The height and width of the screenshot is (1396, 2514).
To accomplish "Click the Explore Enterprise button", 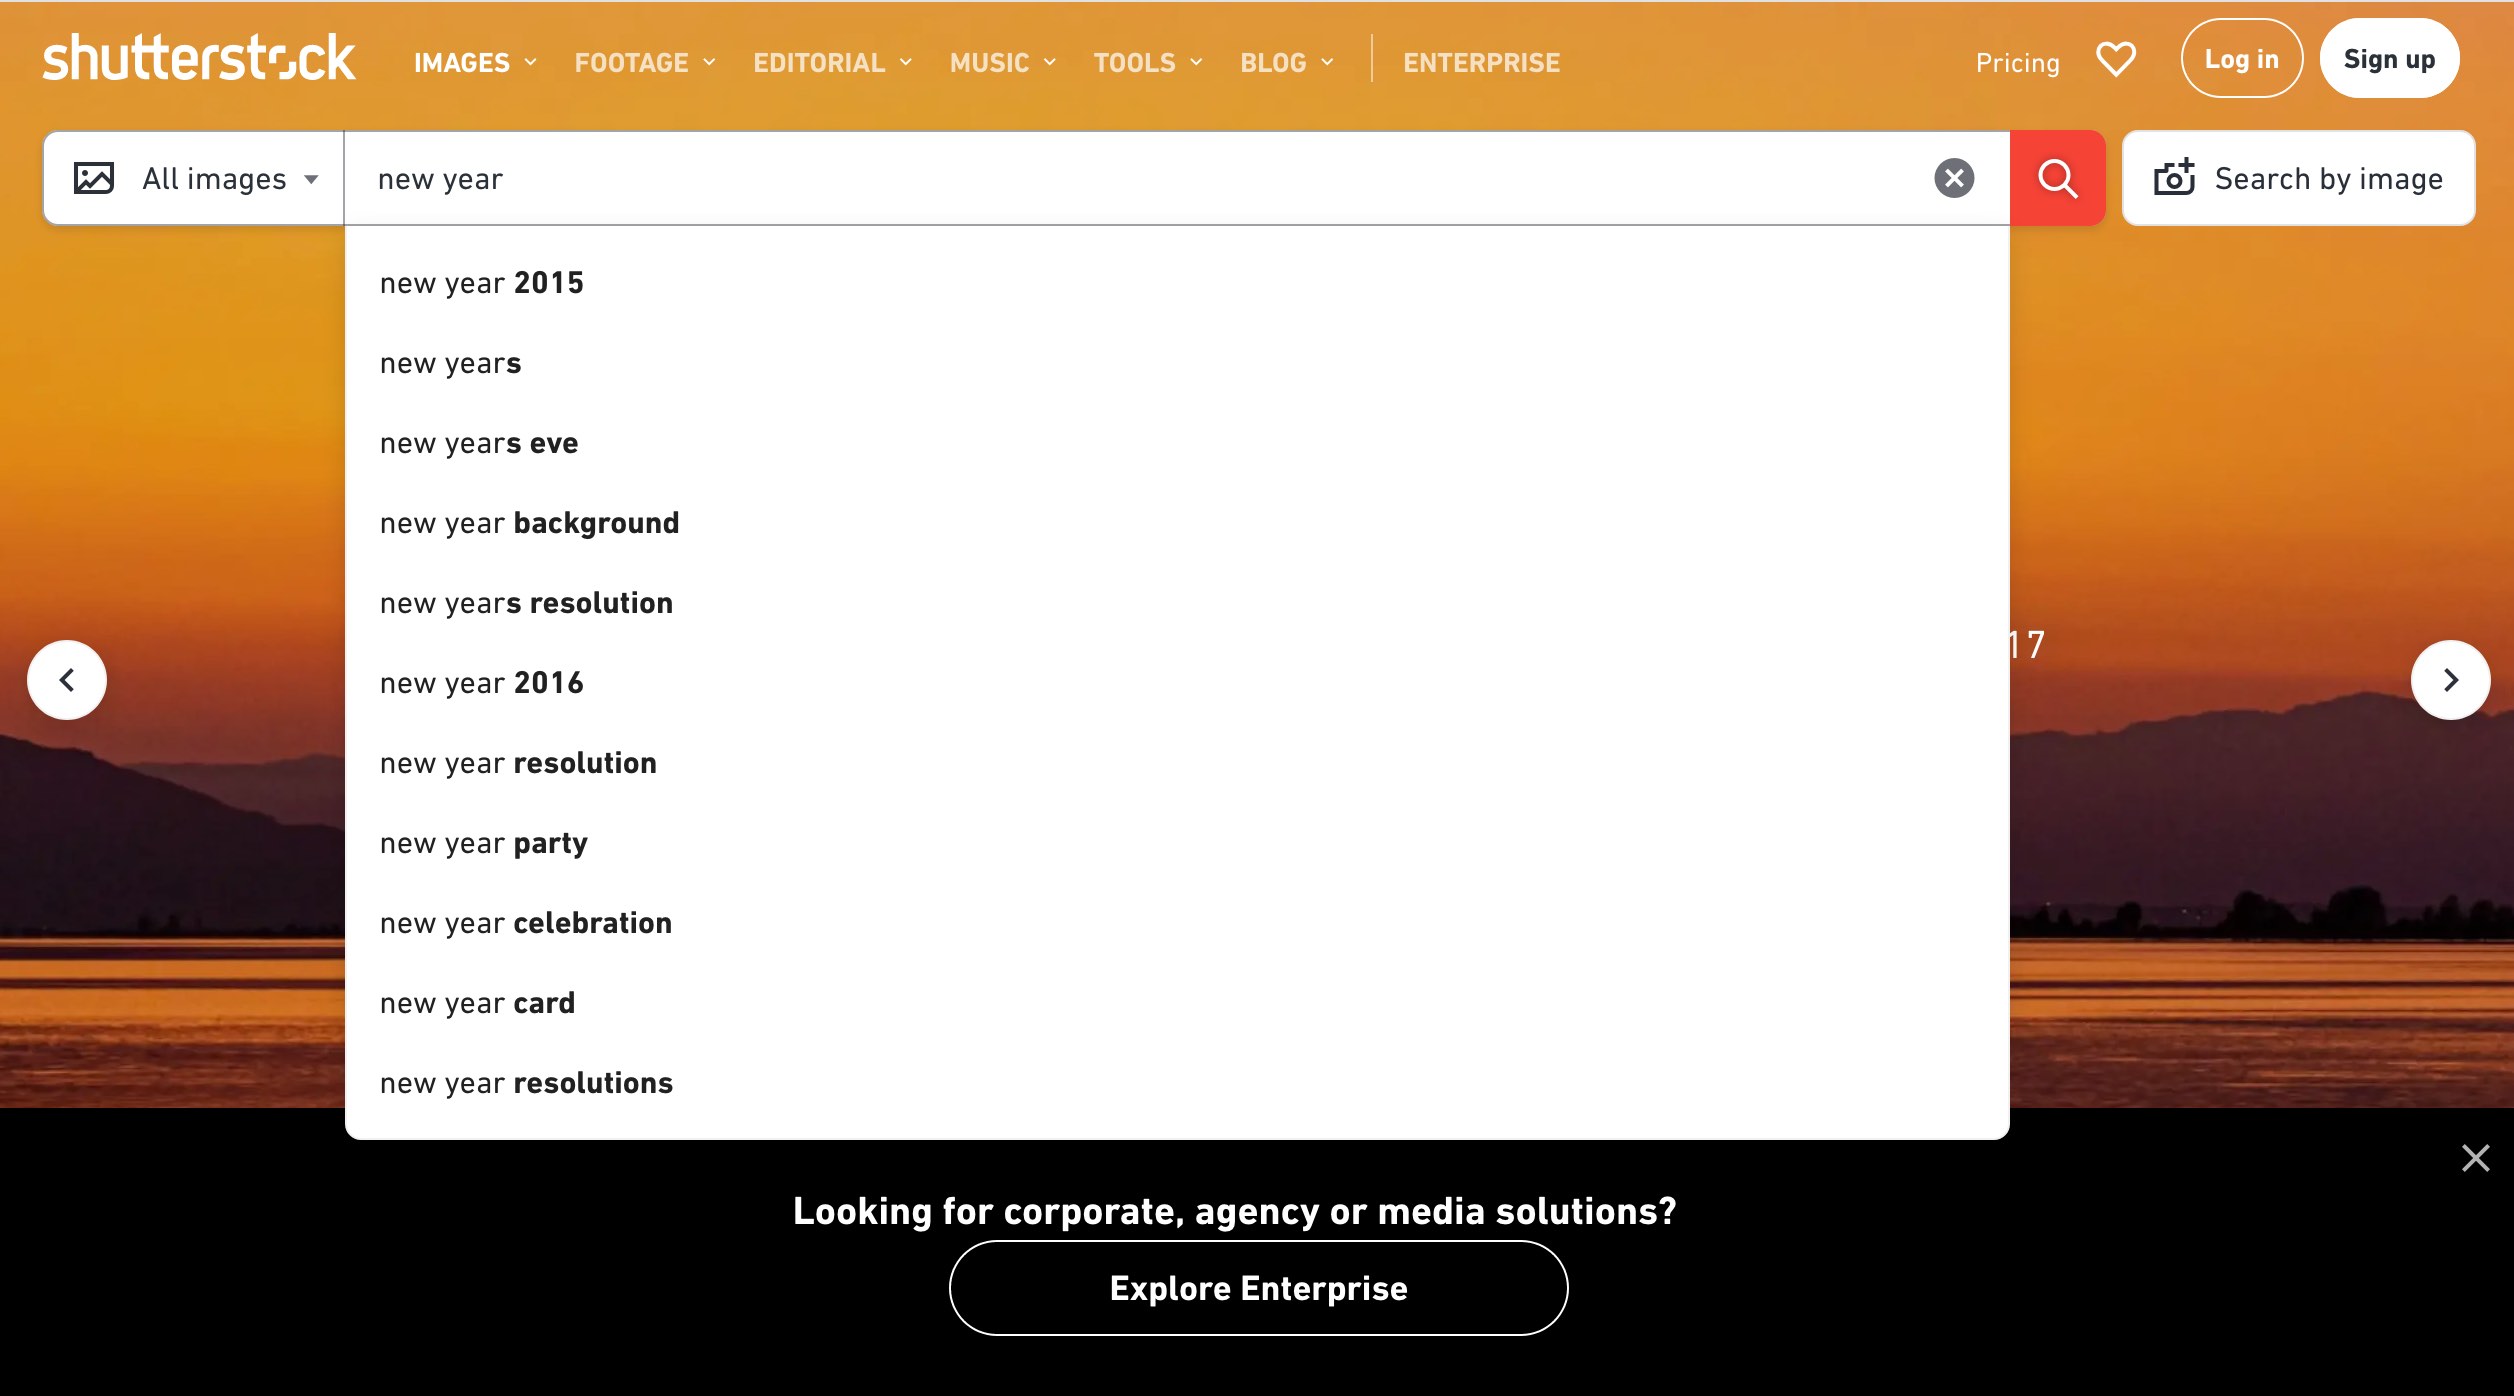I will pyautogui.click(x=1258, y=1288).
